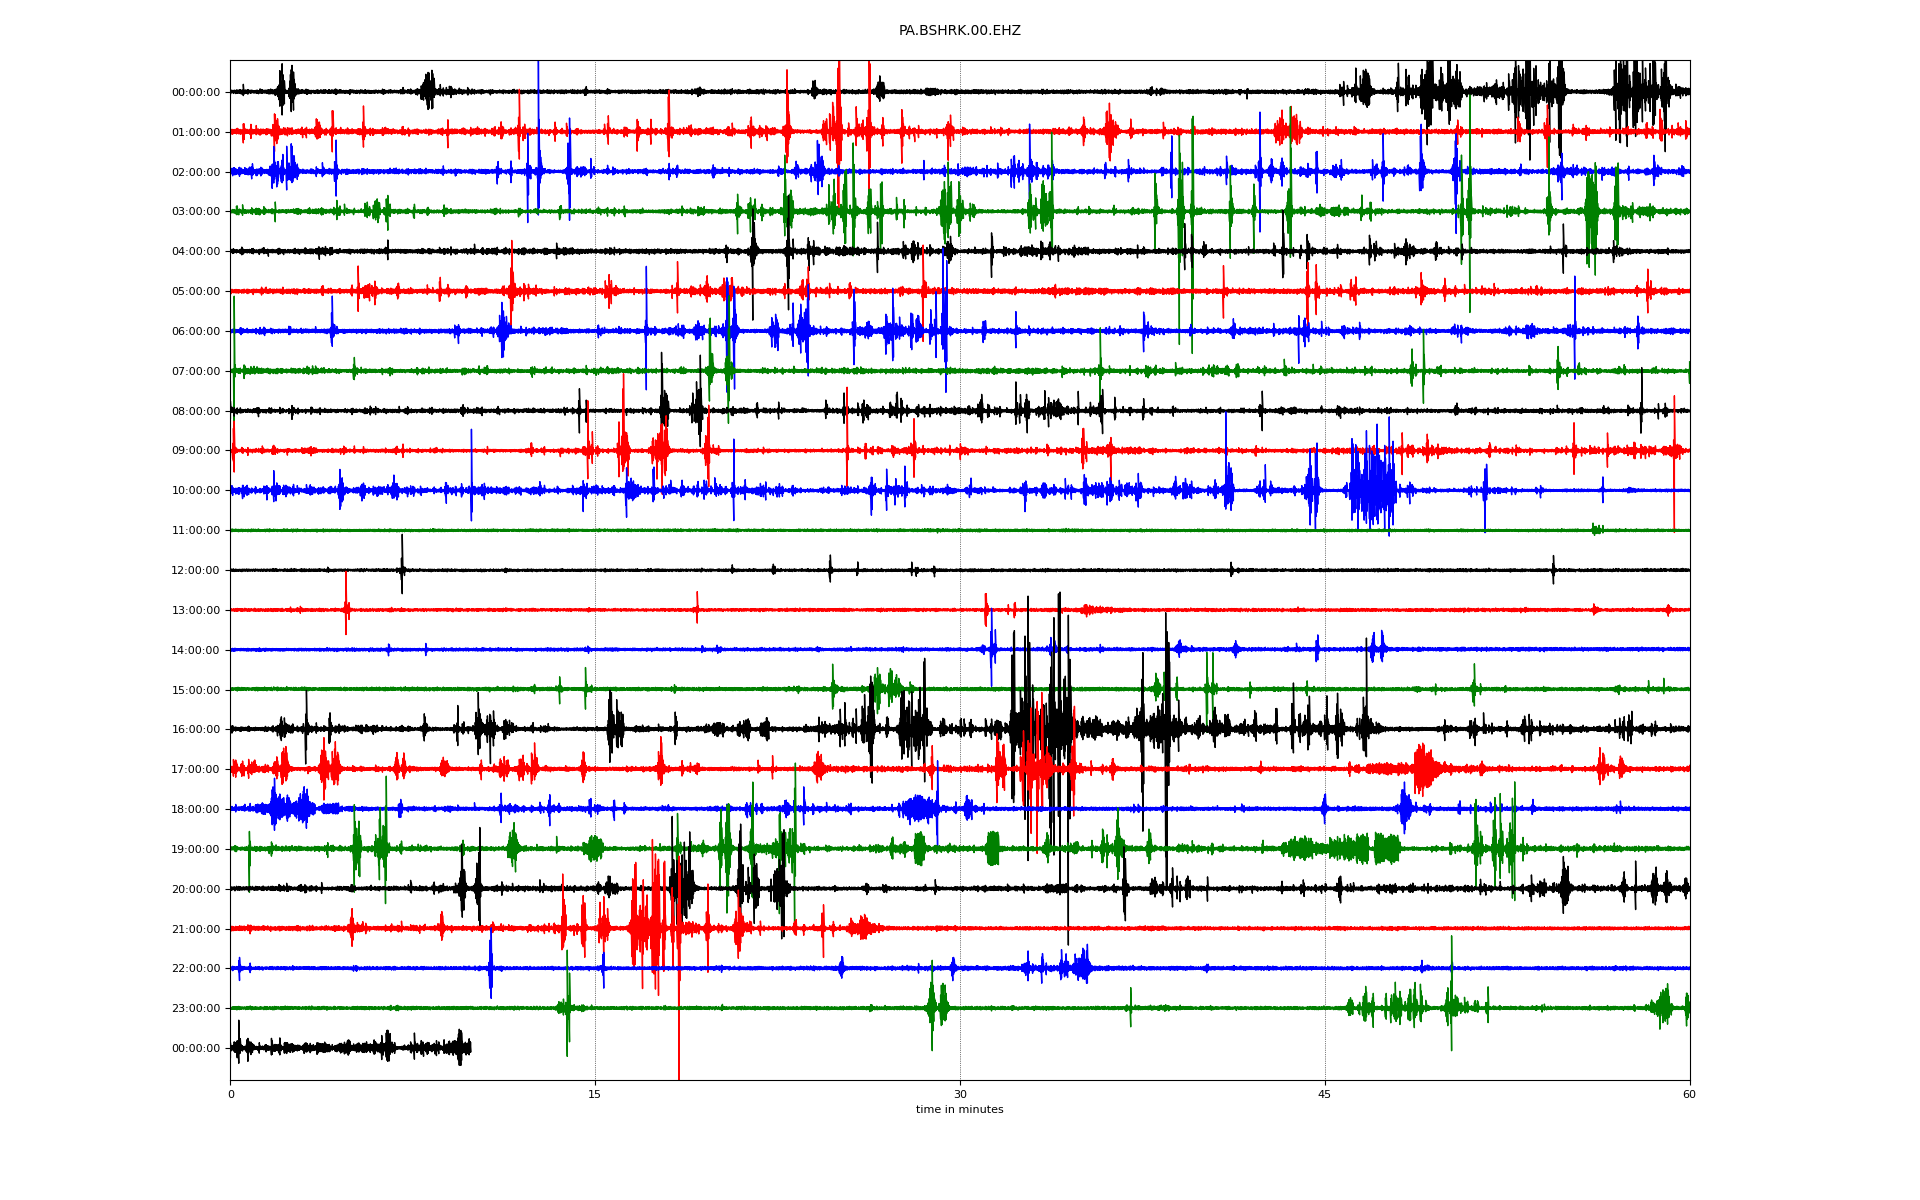Click the 0 minute x-axis tick label
Viewport: 1920px width, 1200px height.
pos(231,1094)
